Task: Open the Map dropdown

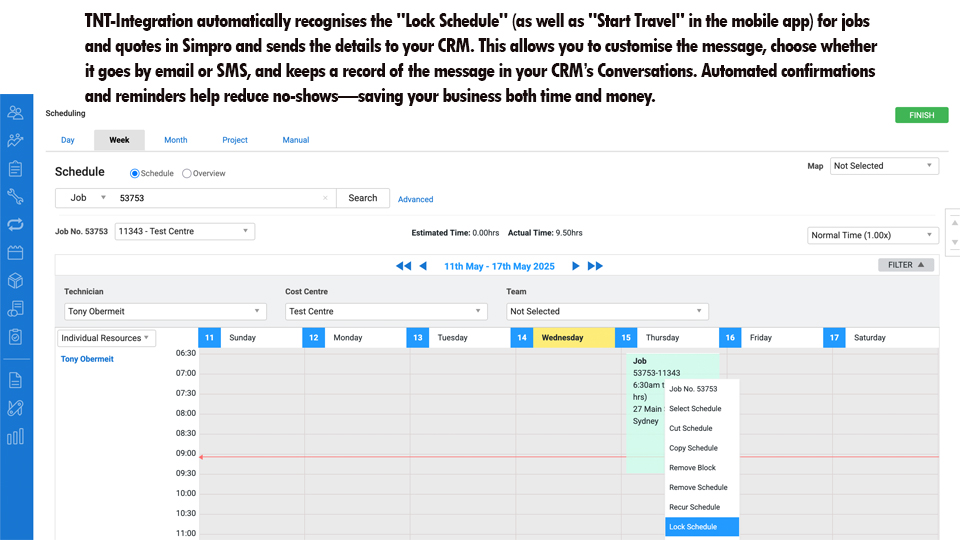Action: coord(884,166)
